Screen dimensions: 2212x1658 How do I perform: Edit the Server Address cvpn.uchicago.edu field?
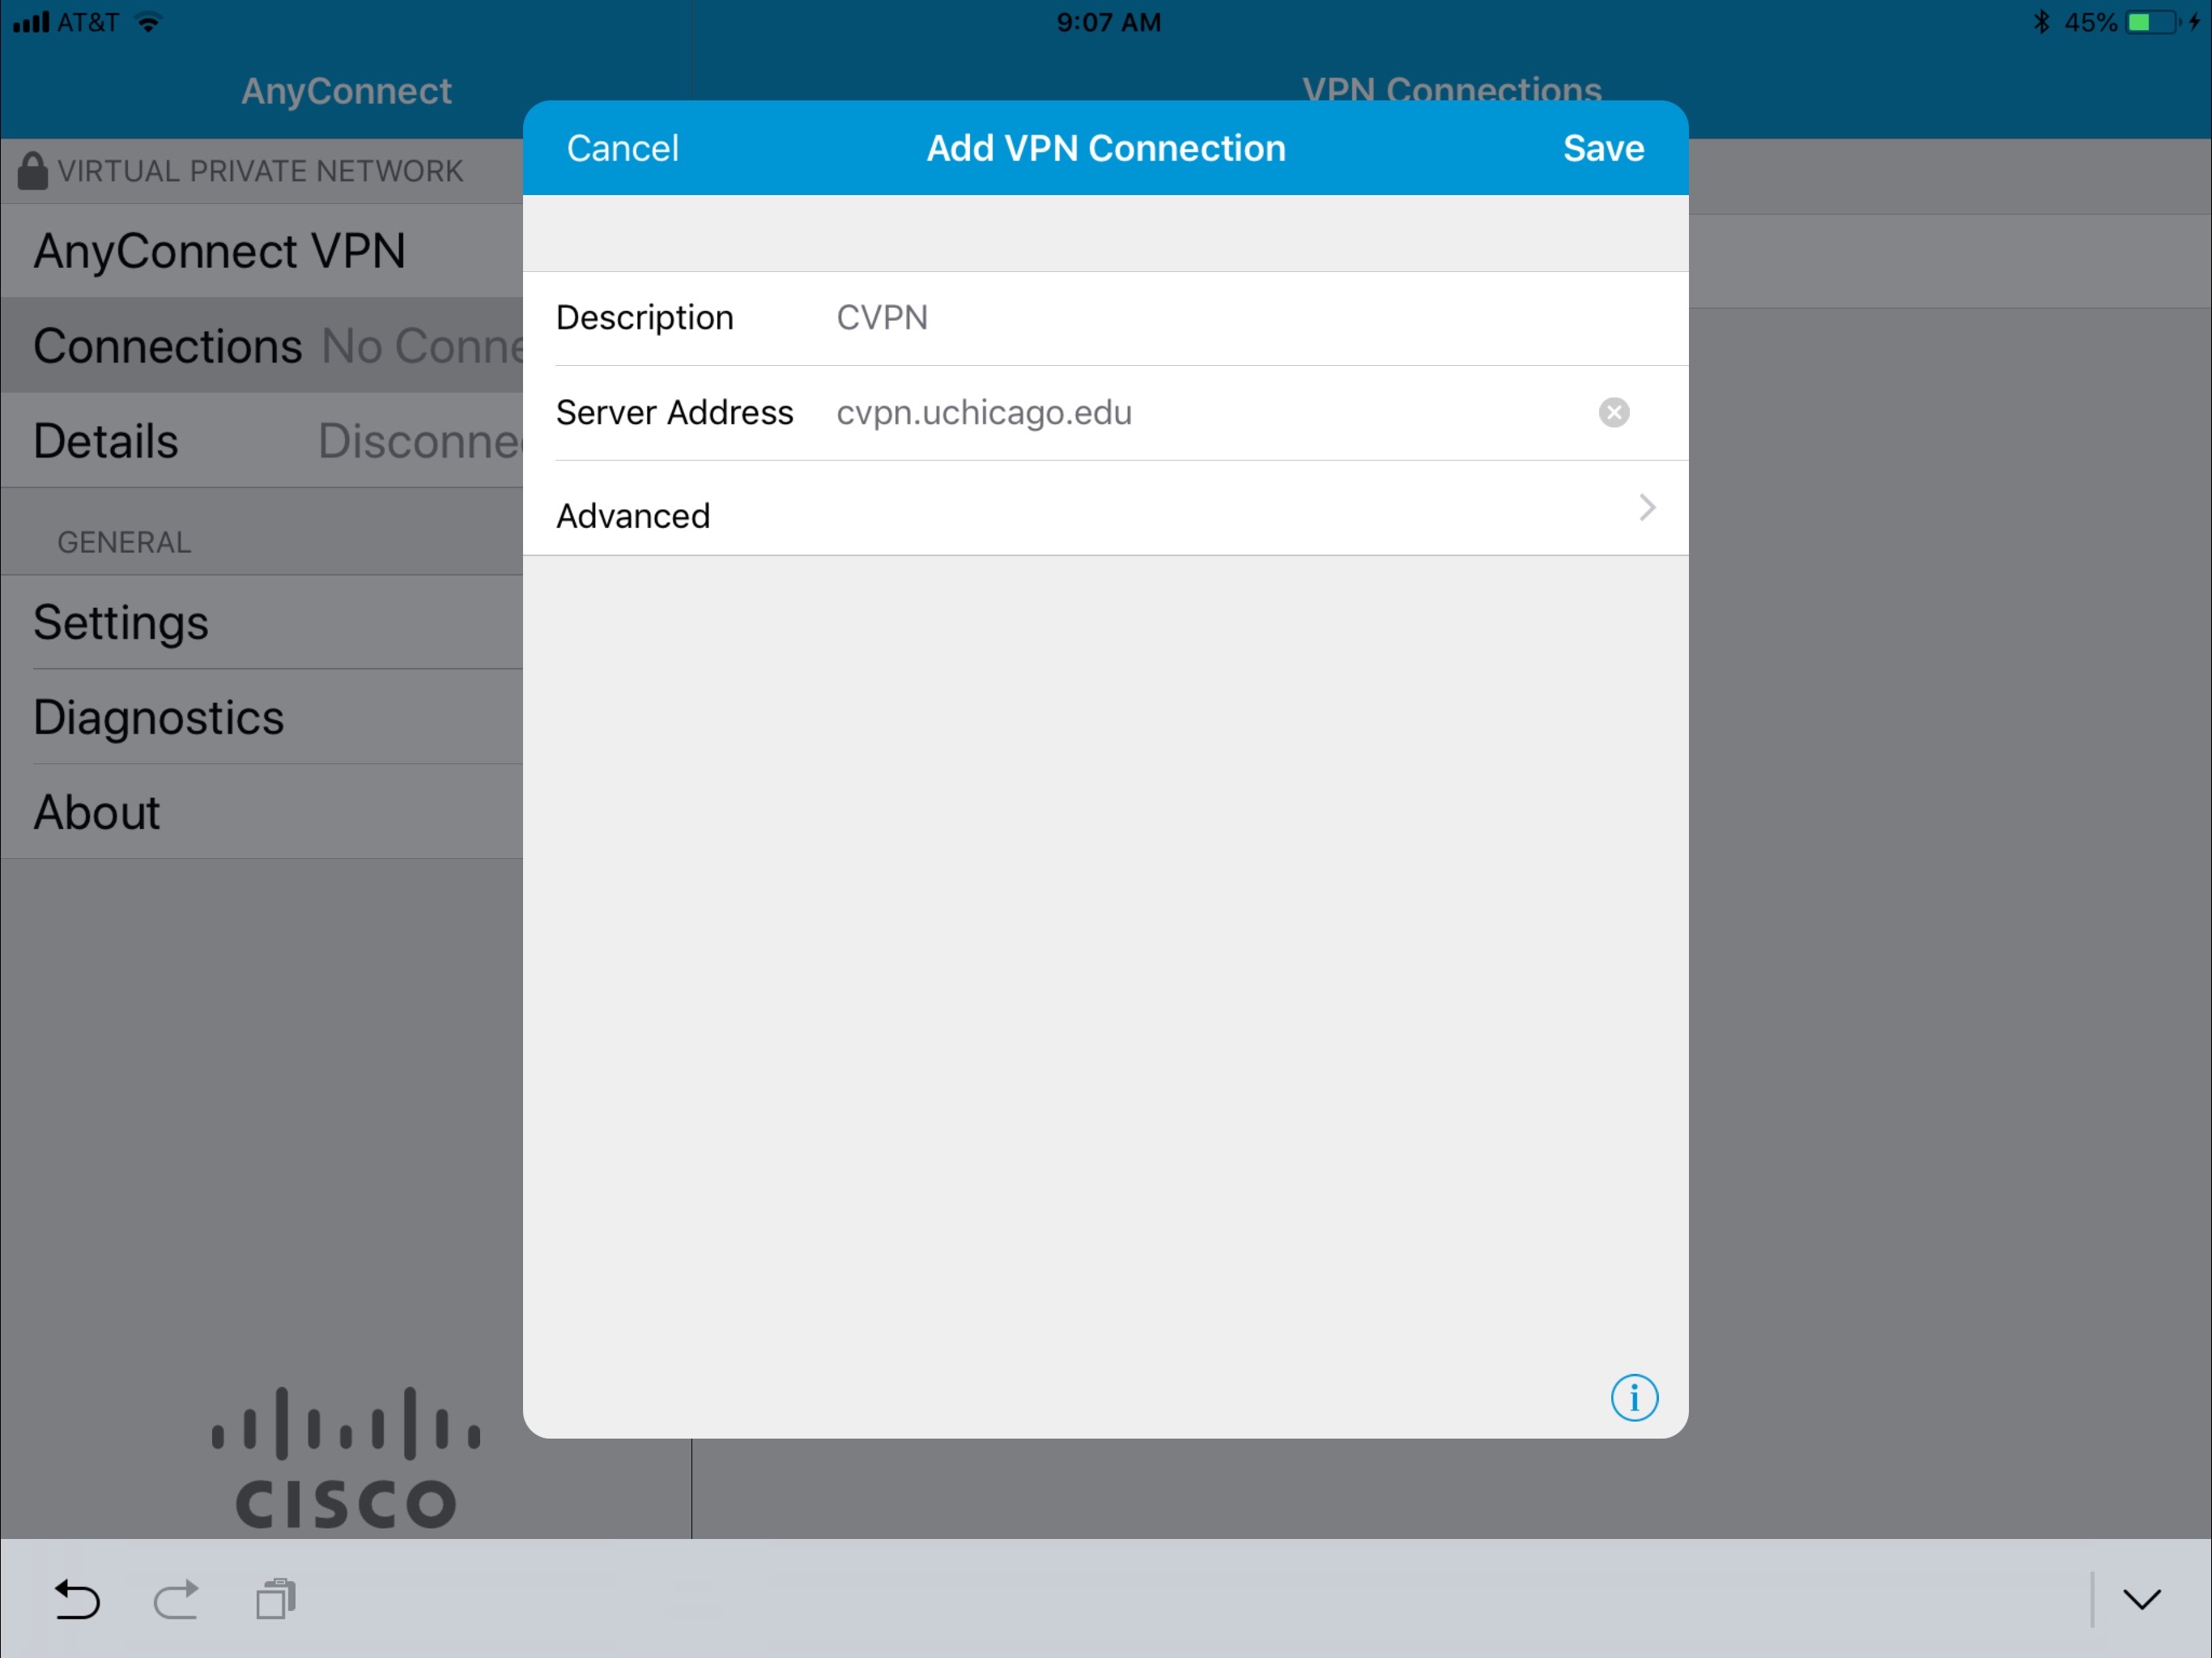[x=1200, y=412]
